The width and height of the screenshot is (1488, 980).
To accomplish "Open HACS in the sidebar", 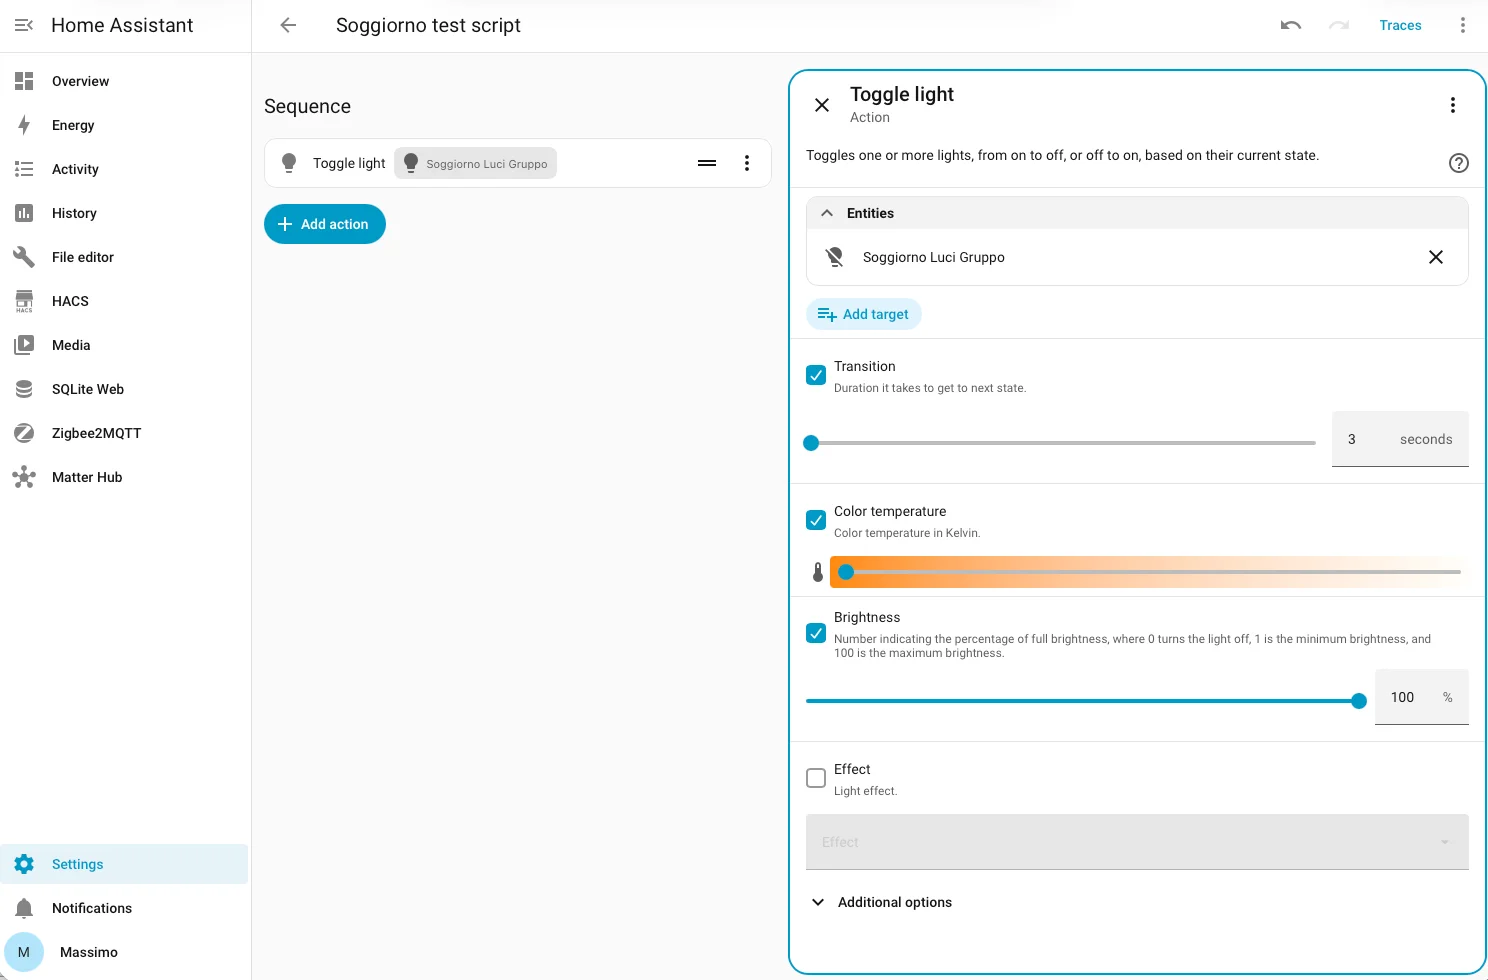I will 125,301.
